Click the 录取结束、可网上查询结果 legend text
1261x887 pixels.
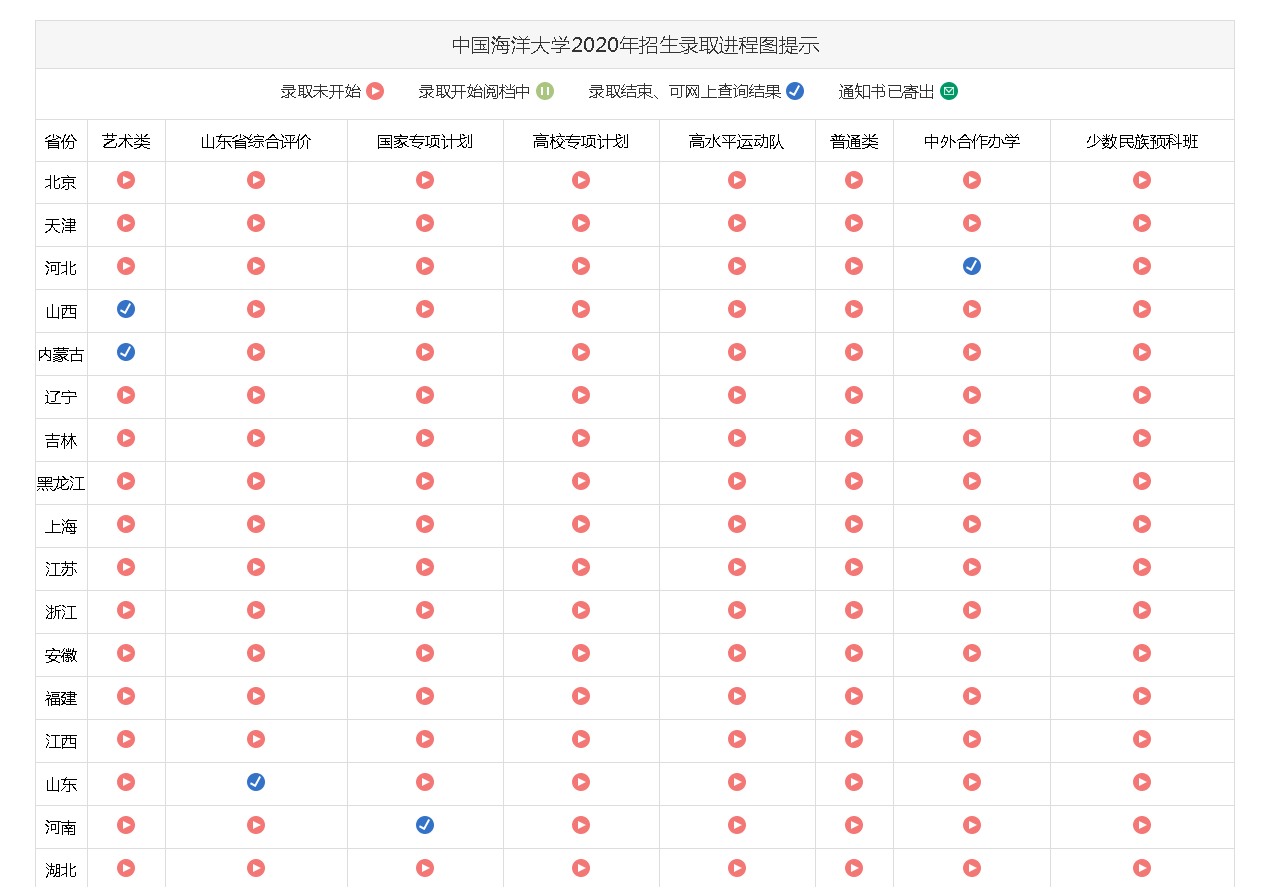point(684,92)
